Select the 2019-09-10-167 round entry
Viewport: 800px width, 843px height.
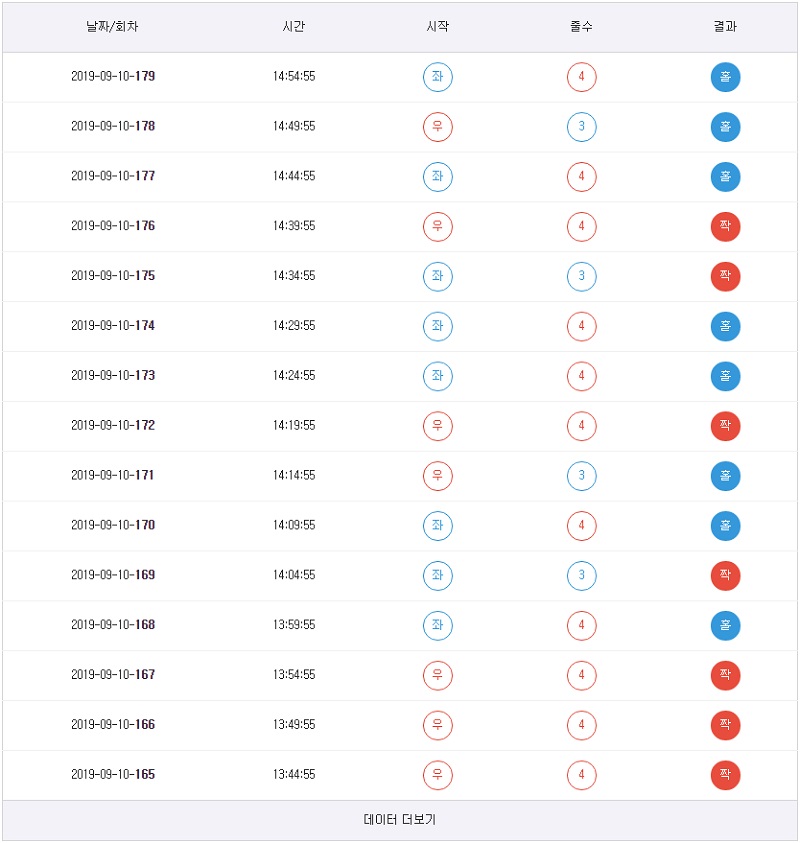[x=113, y=675]
